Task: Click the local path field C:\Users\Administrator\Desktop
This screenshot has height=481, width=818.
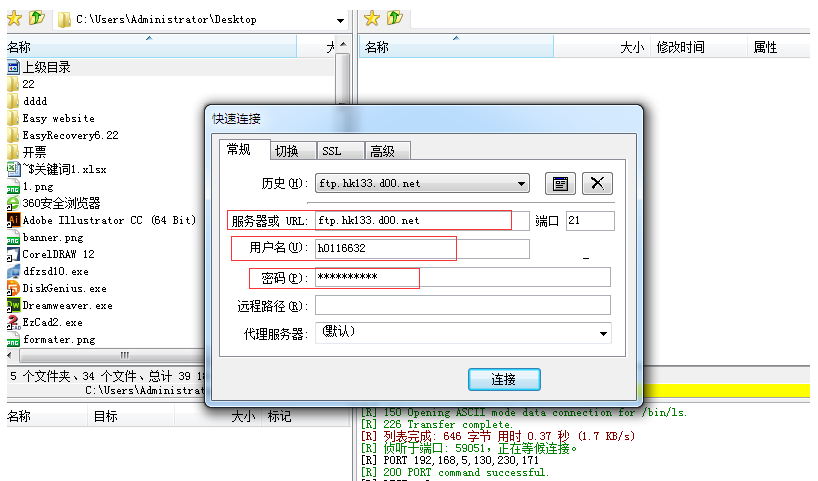Action: [x=201, y=20]
